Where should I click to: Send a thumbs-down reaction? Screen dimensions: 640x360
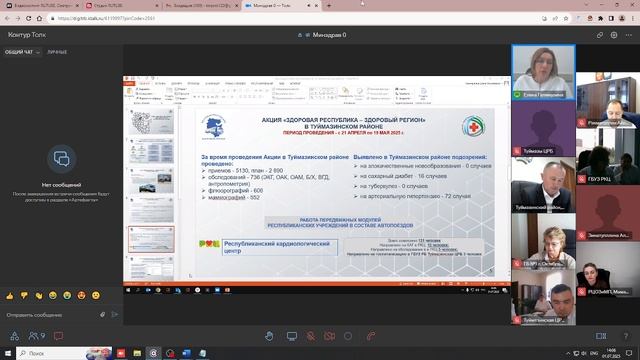click(24, 296)
